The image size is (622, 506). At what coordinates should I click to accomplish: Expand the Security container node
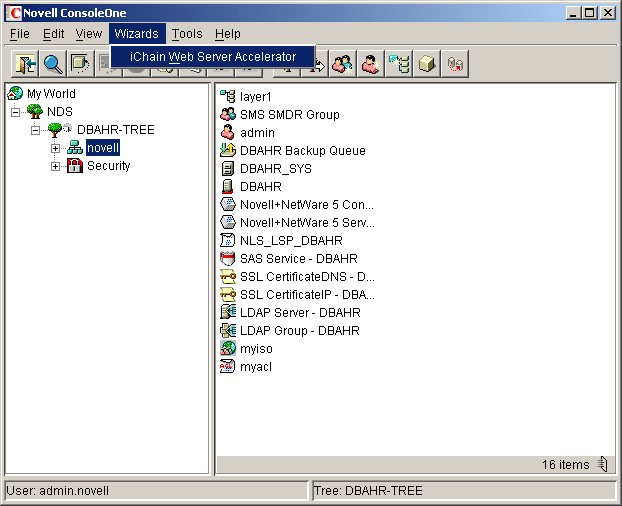pyautogui.click(x=55, y=166)
